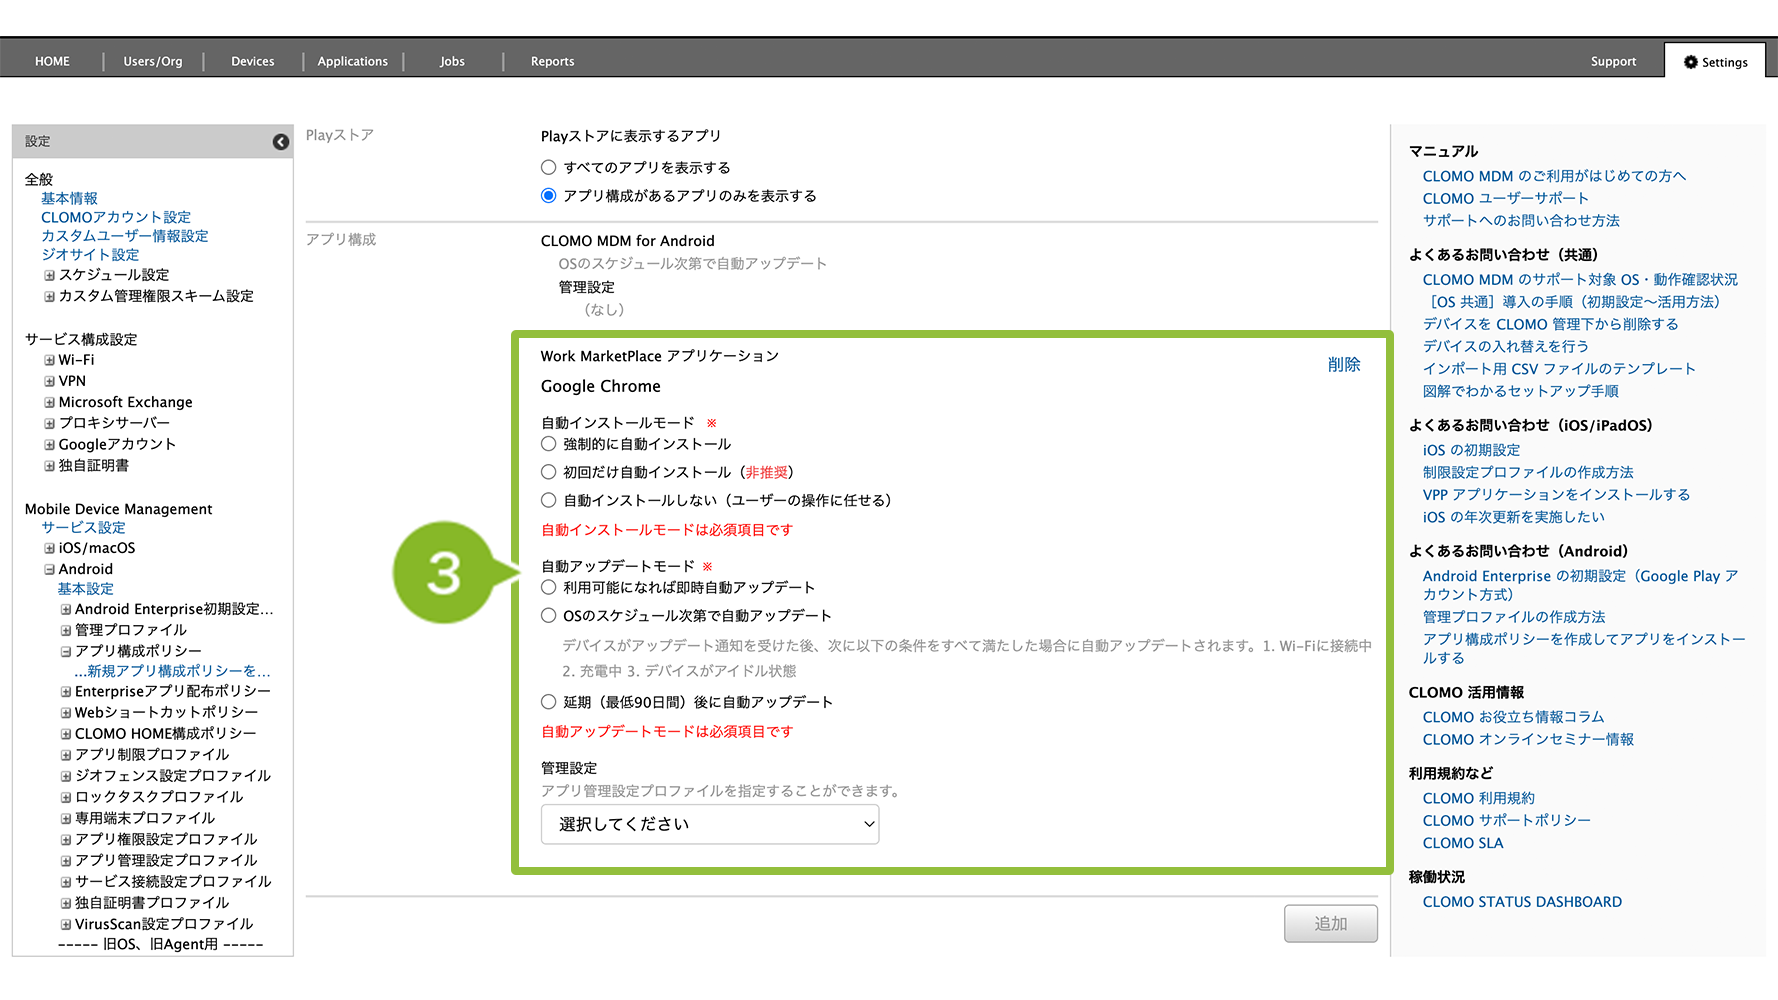Expand the Microsoft Exchange plus icon

(49, 402)
